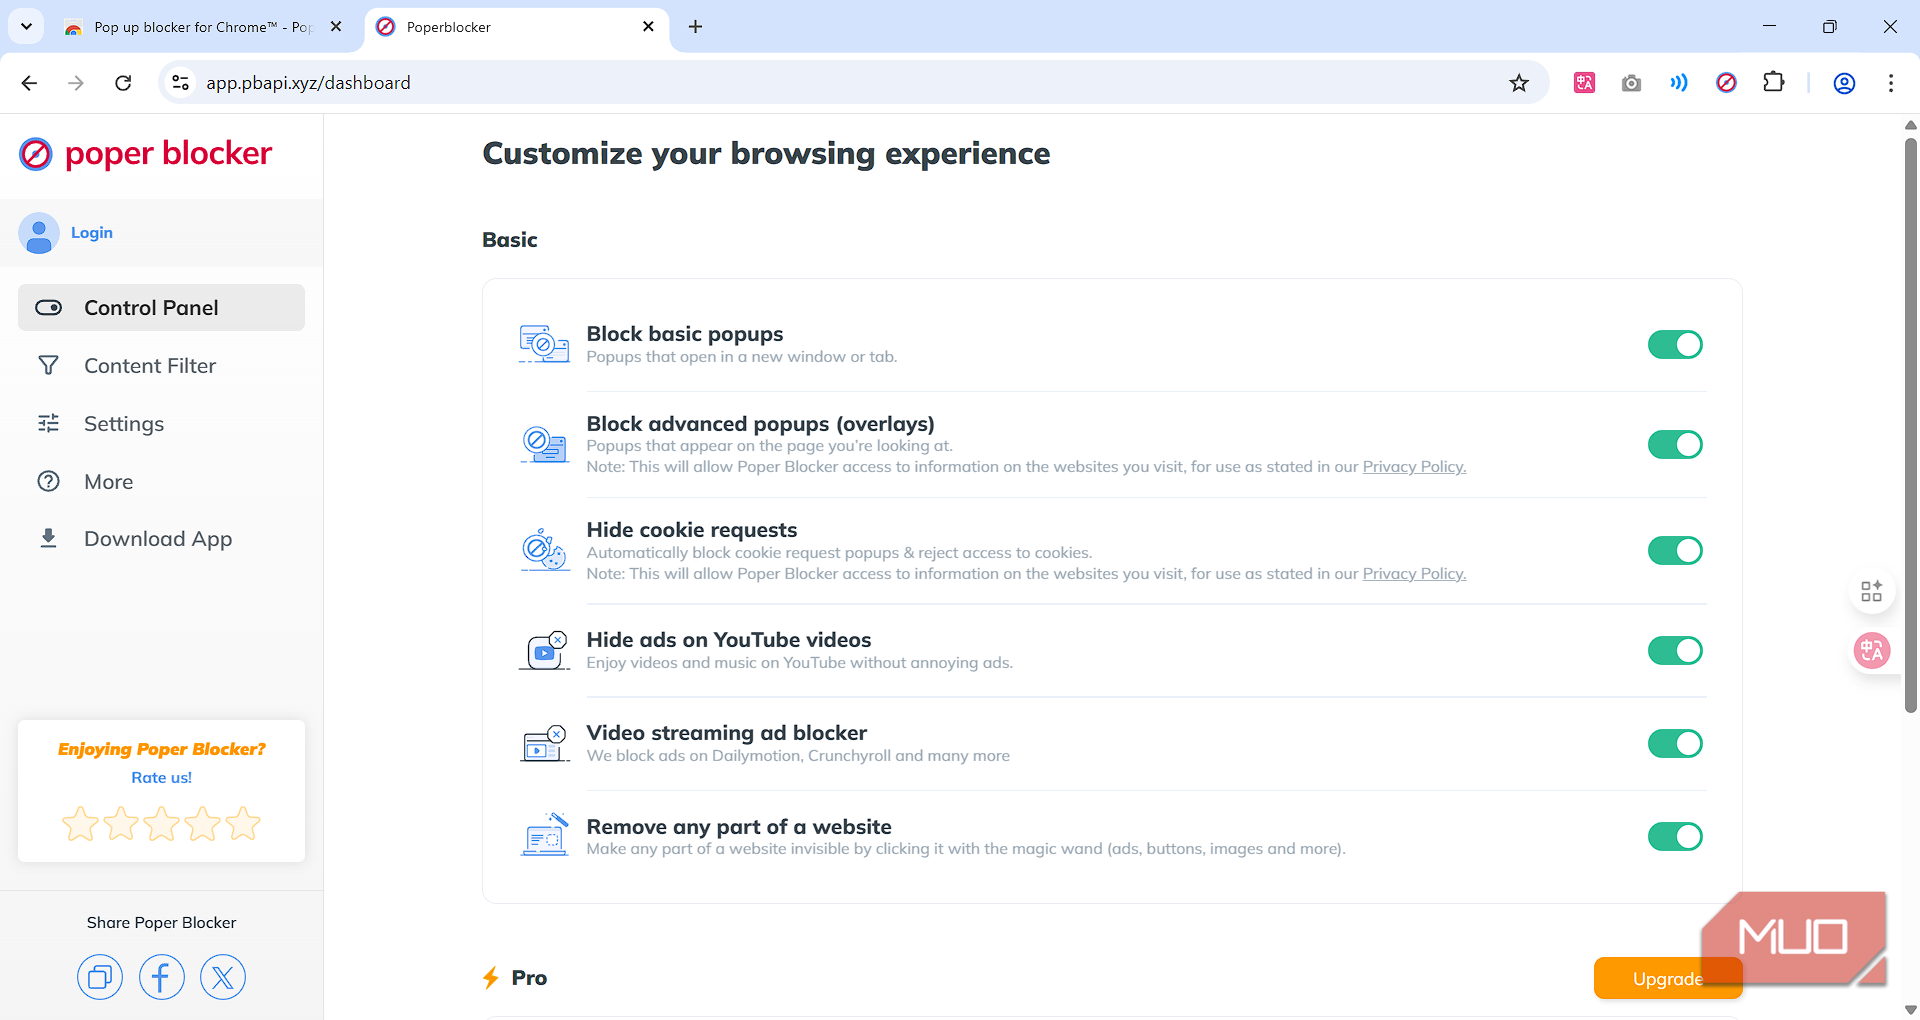
Task: Turn off Block advanced popups (overlays)
Action: [1675, 445]
